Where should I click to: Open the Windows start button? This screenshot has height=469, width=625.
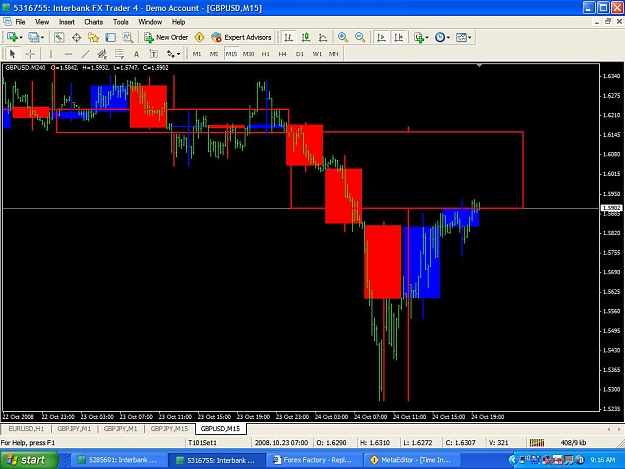tap(29, 460)
